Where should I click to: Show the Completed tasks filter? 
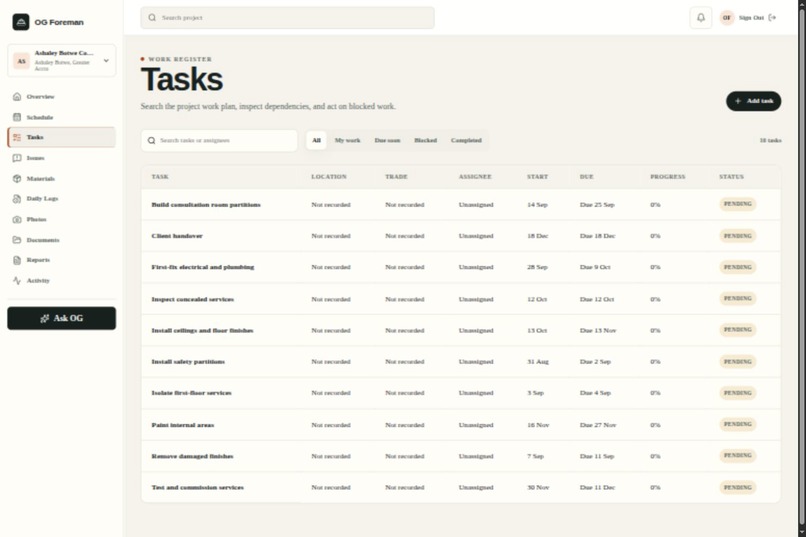[x=466, y=140]
